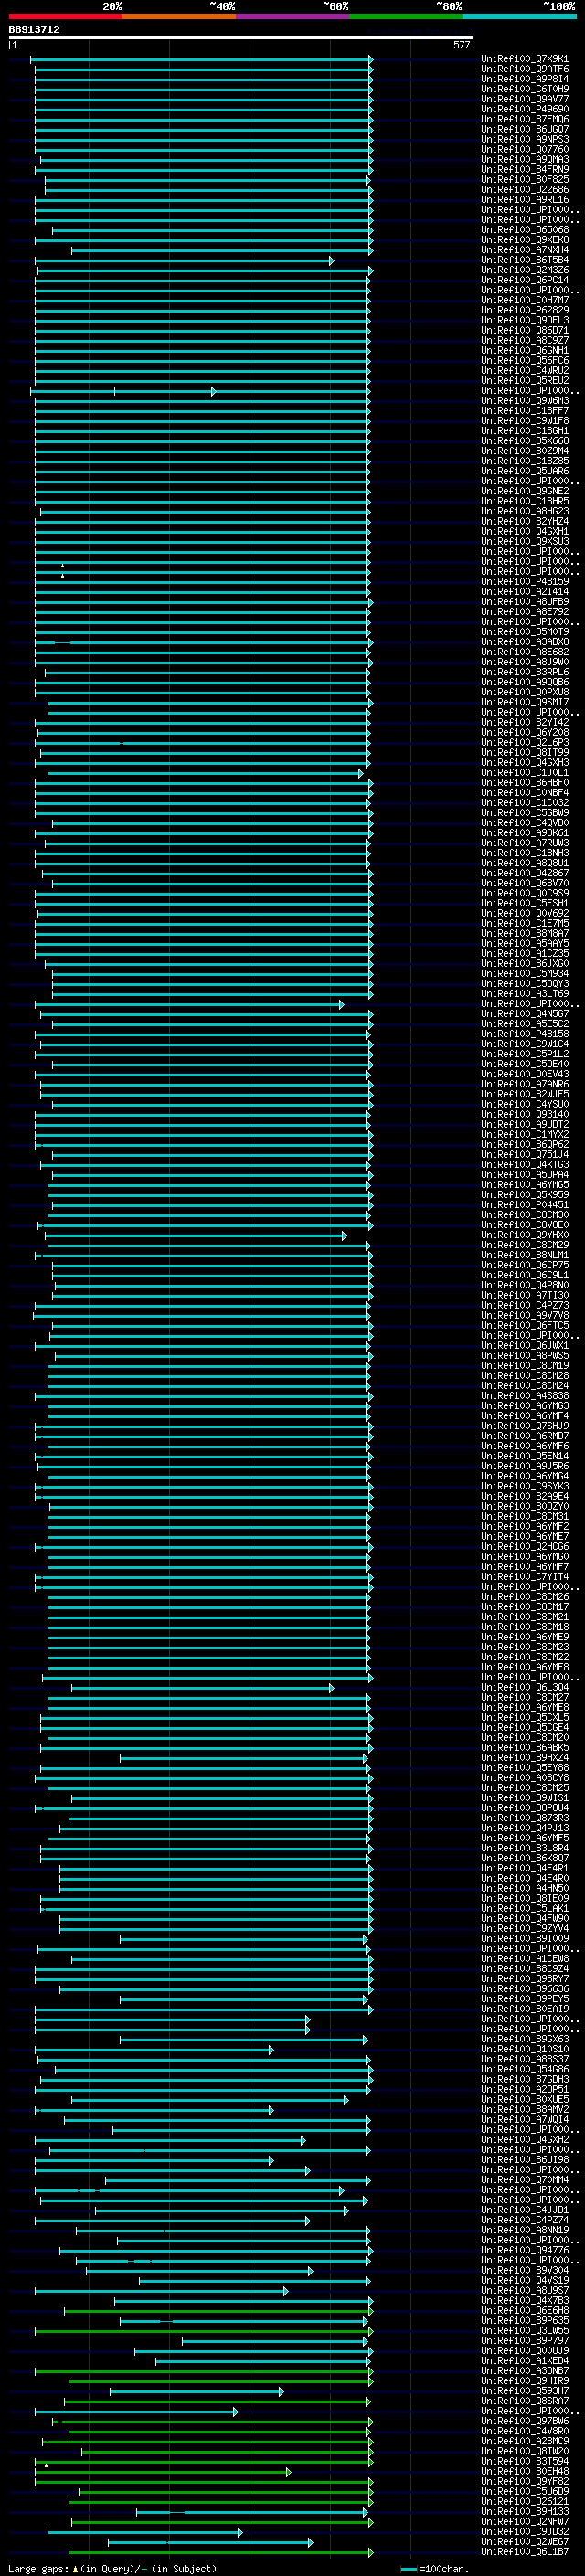Image resolution: width=585 pixels, height=2576 pixels.
Task: Select hit label UniRef100_C8V8E0
Action: [x=525, y=1225]
